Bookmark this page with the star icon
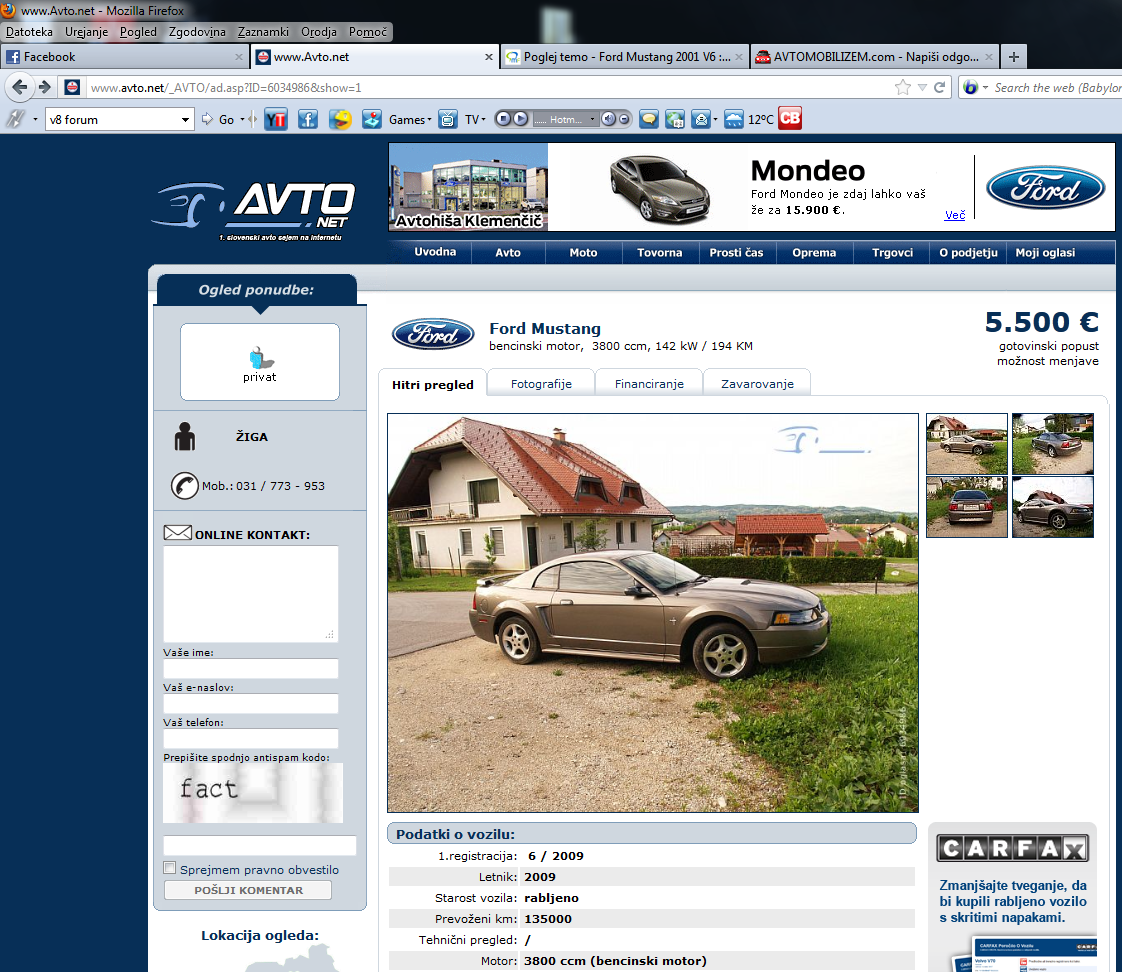The image size is (1122, 972). (x=903, y=87)
